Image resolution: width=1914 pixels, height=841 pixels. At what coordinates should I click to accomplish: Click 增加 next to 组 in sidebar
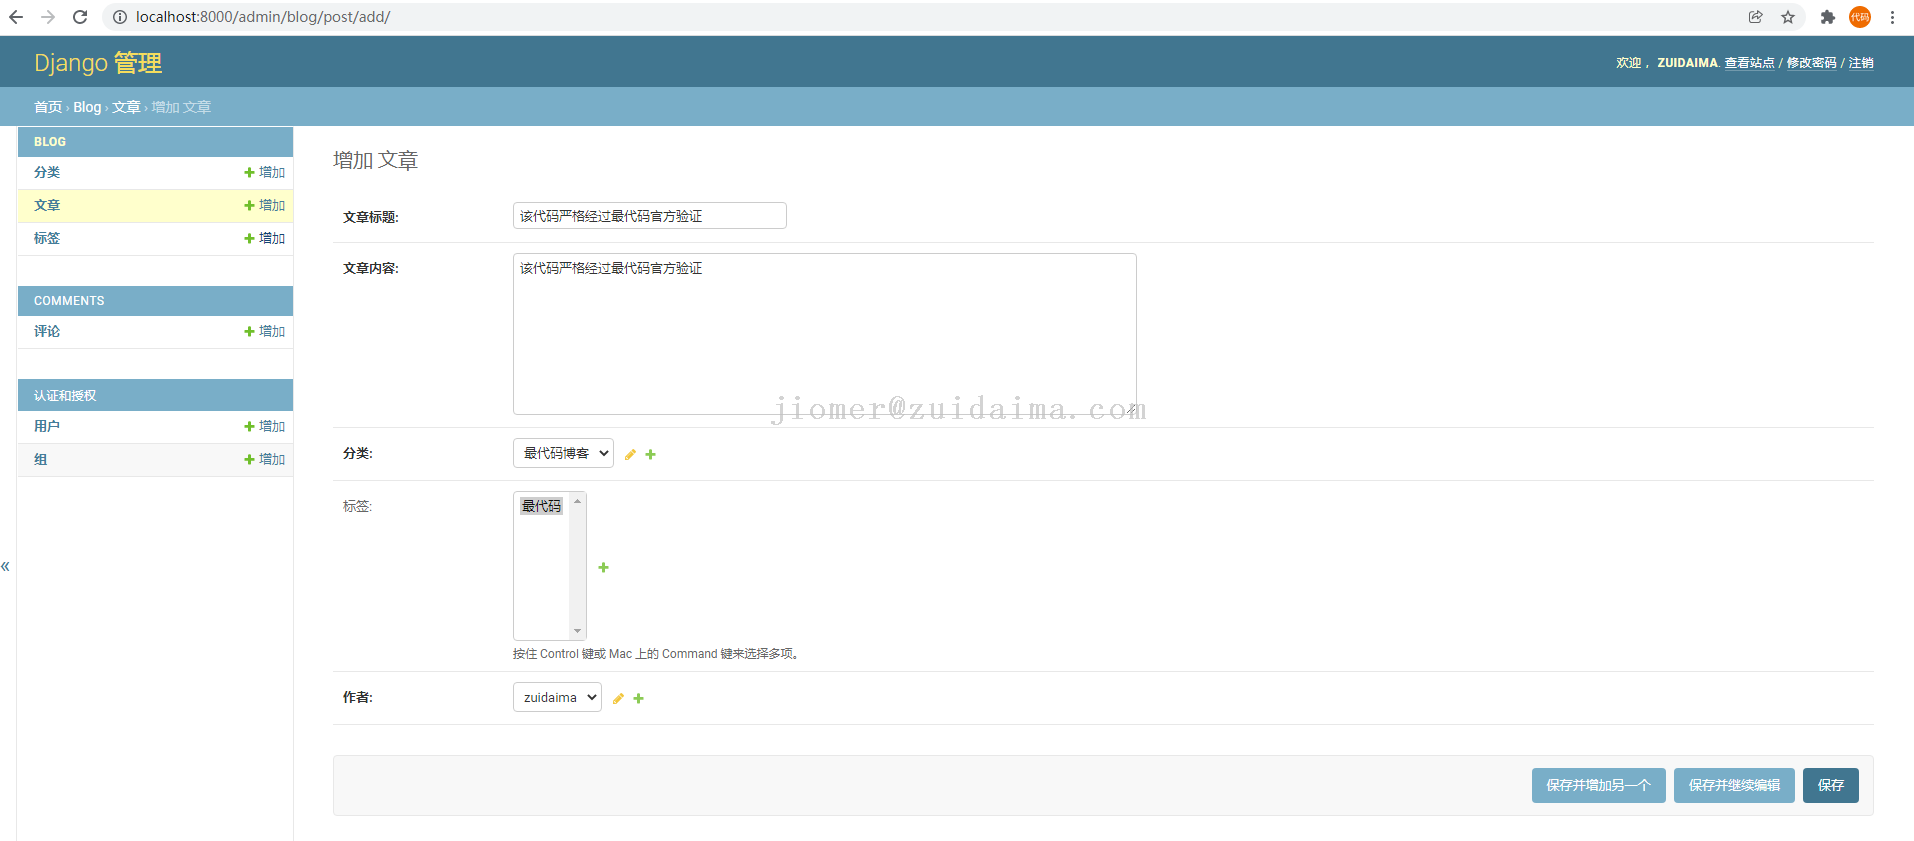265,459
